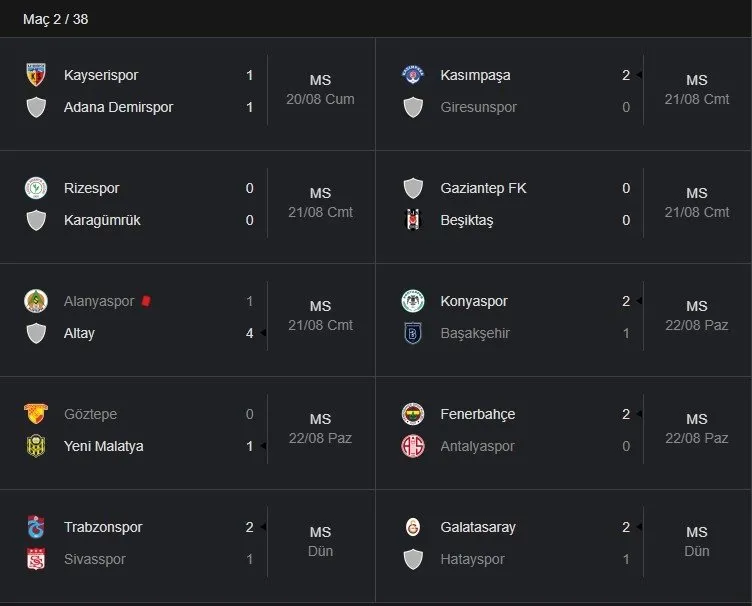This screenshot has width=752, height=606.
Task: Click the Kayserispor club crest
Action: tap(36, 75)
